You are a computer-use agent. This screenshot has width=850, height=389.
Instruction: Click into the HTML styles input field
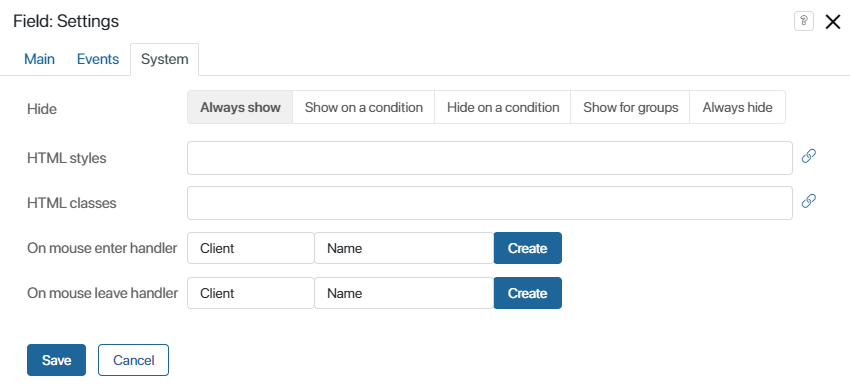pyautogui.click(x=490, y=158)
